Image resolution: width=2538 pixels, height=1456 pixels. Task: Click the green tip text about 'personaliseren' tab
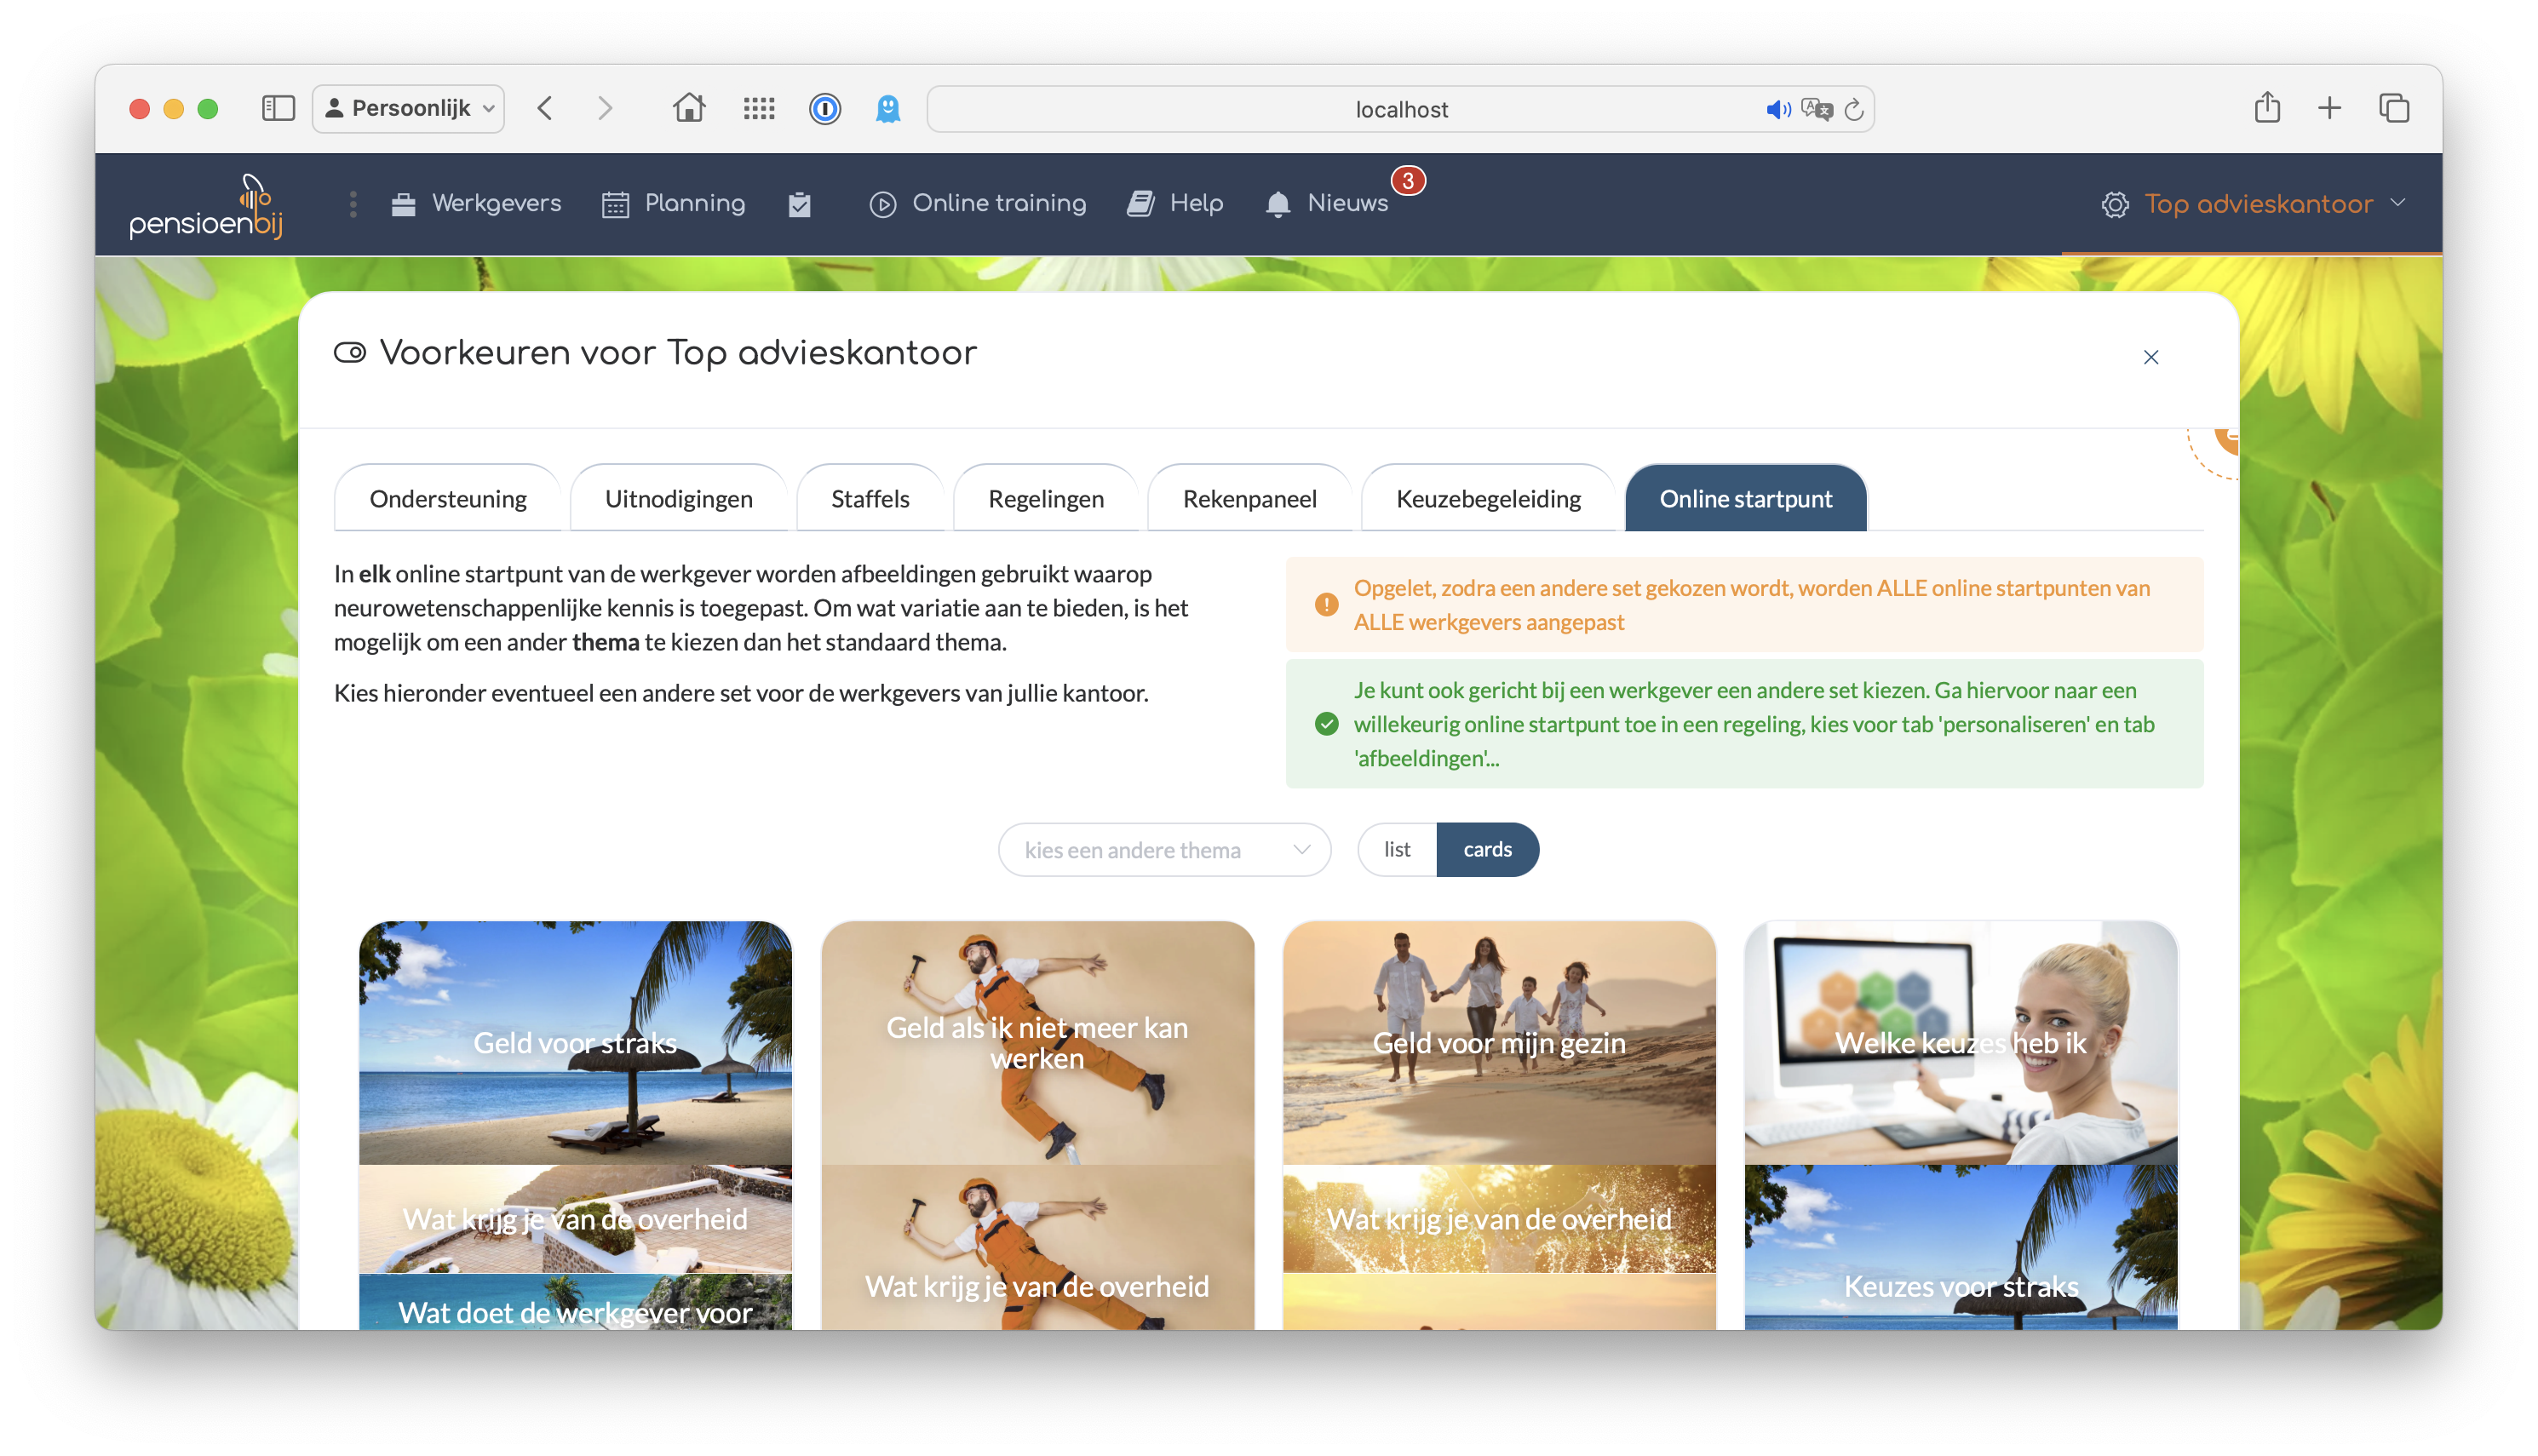[x=1754, y=724]
